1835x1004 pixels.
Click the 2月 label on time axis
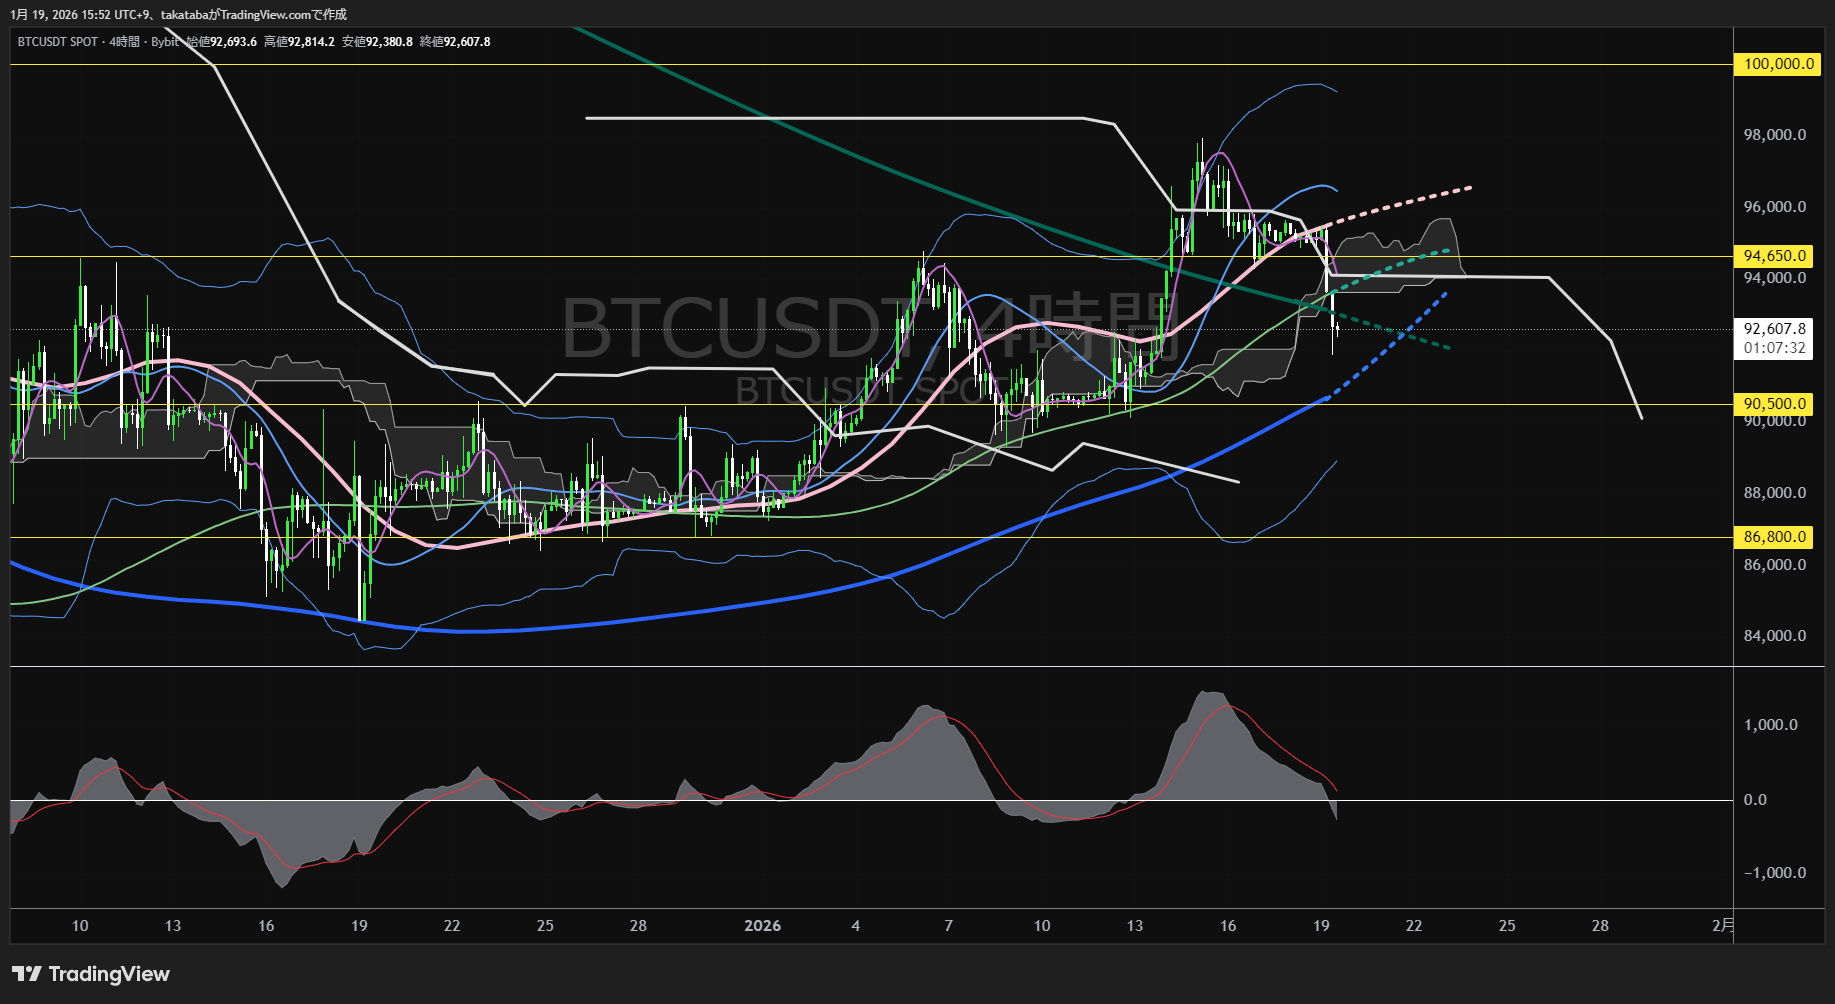(x=1722, y=926)
